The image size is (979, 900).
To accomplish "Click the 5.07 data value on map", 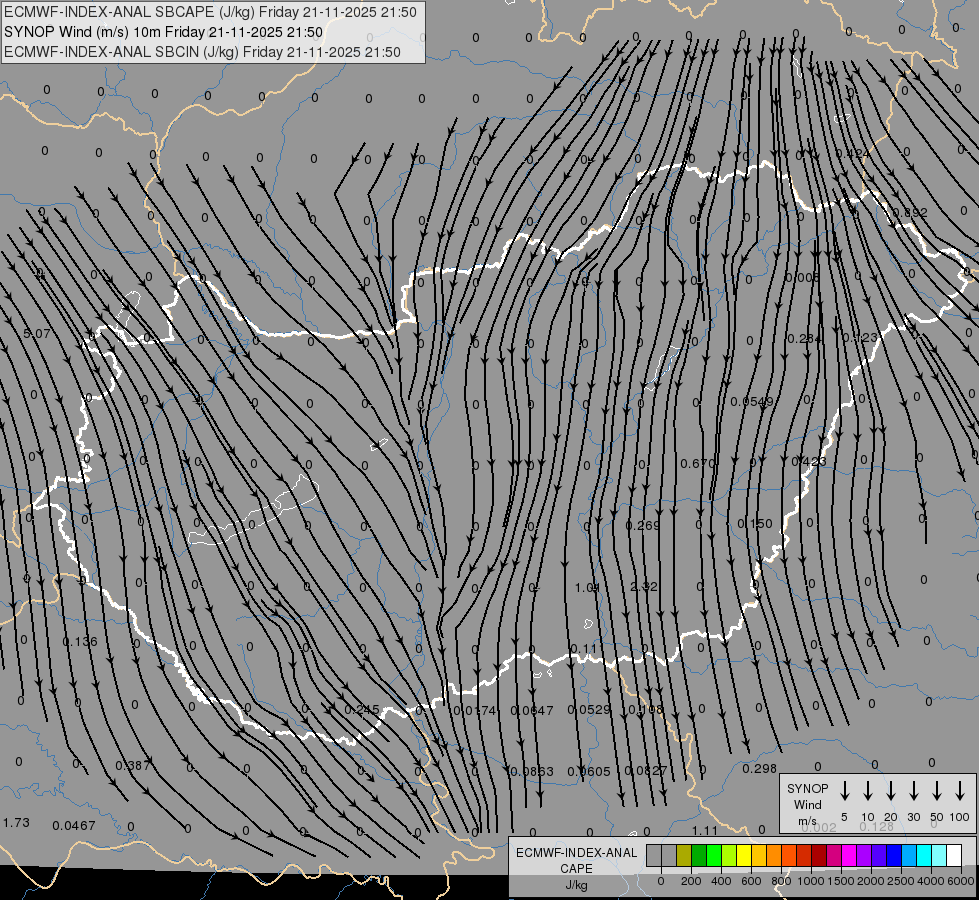I will click(36, 333).
